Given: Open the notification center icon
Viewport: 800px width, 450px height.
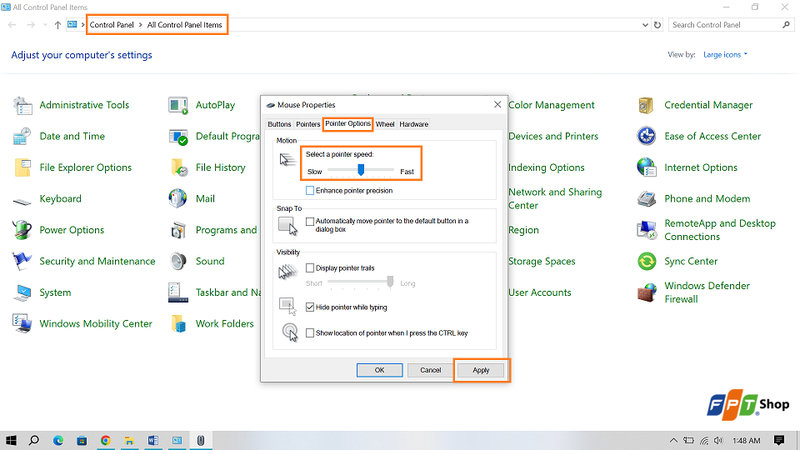Looking at the screenshot, I should click(x=779, y=440).
